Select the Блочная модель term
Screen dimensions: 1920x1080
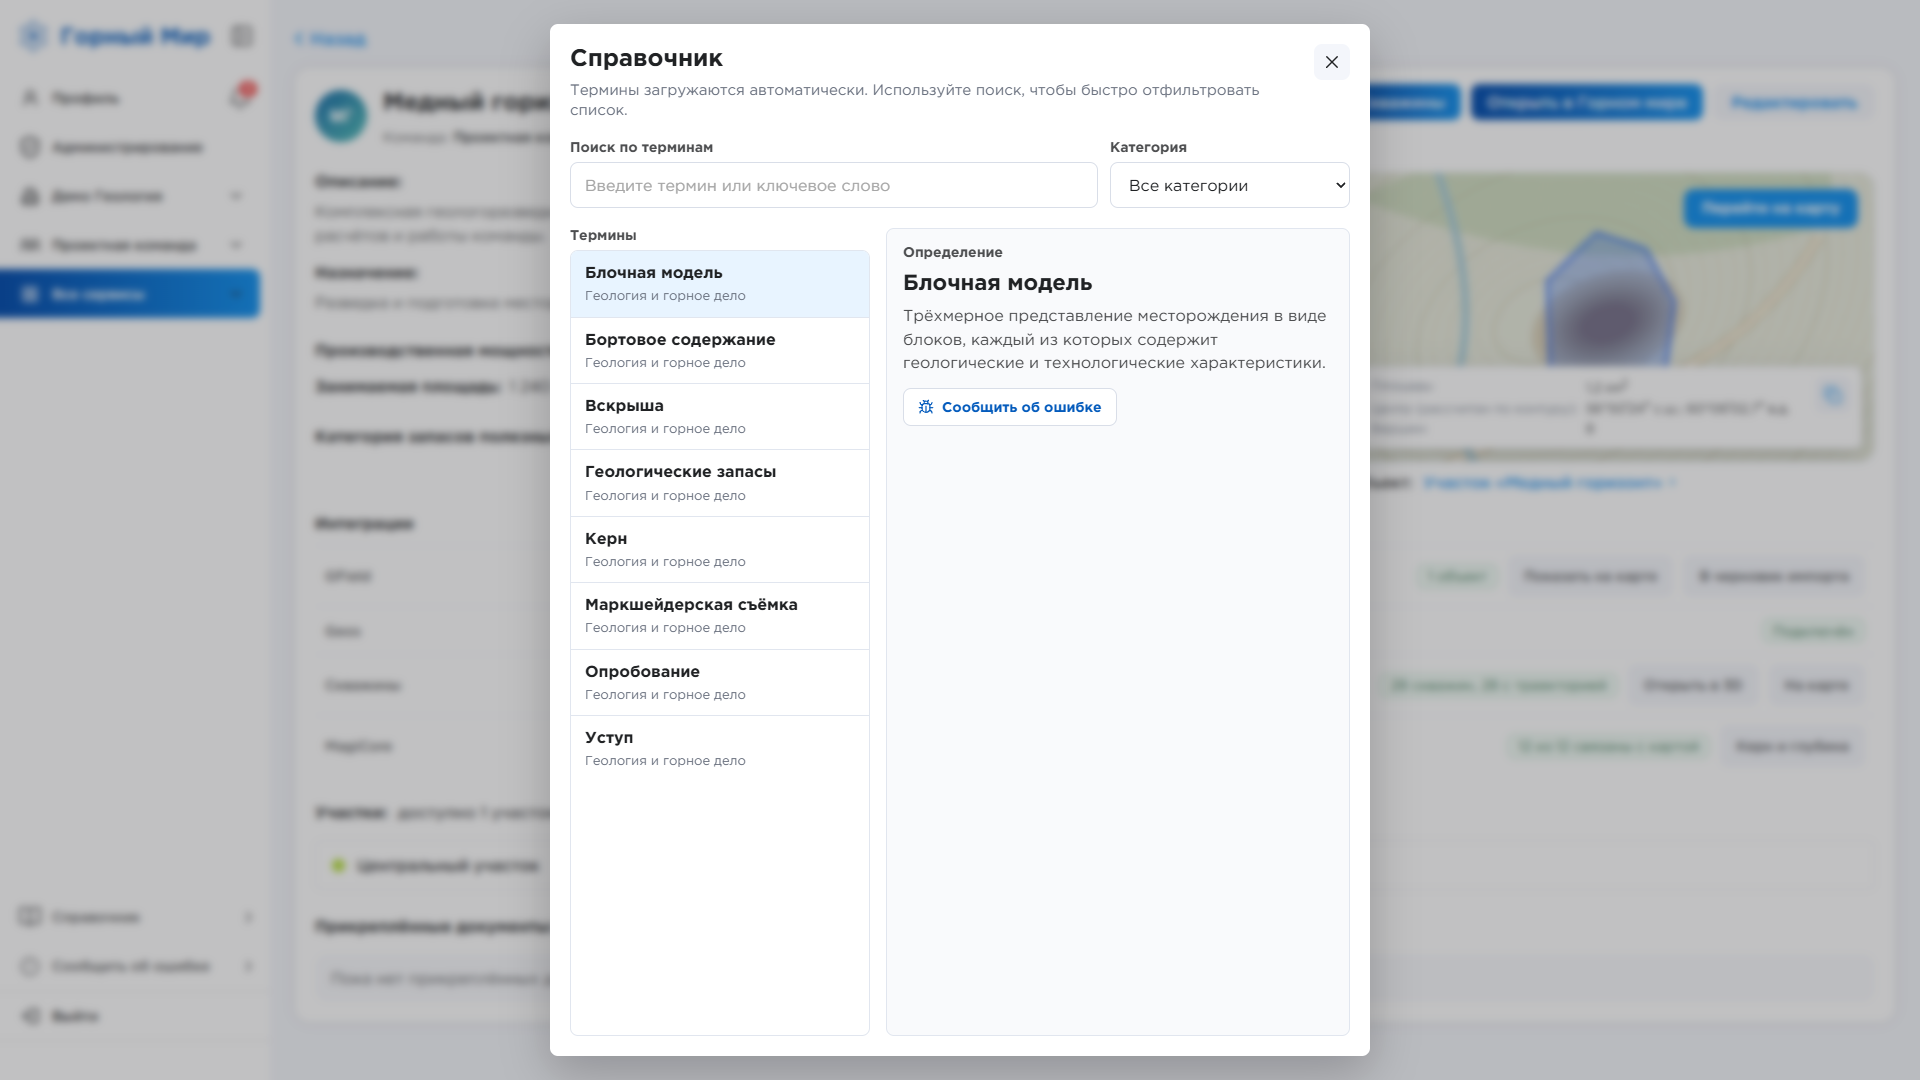[719, 284]
